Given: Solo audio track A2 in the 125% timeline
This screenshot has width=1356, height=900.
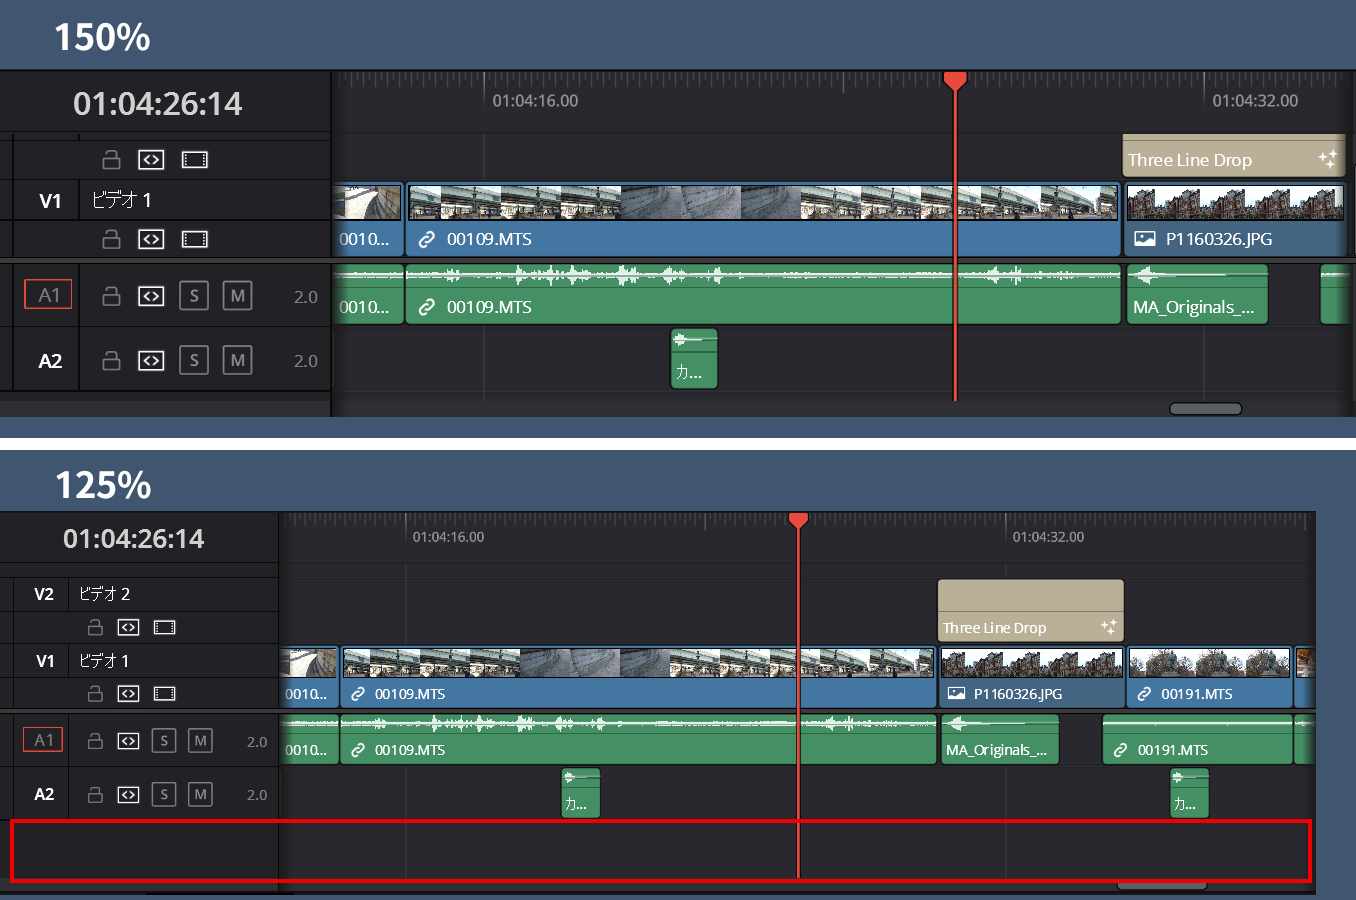Looking at the screenshot, I should (164, 795).
